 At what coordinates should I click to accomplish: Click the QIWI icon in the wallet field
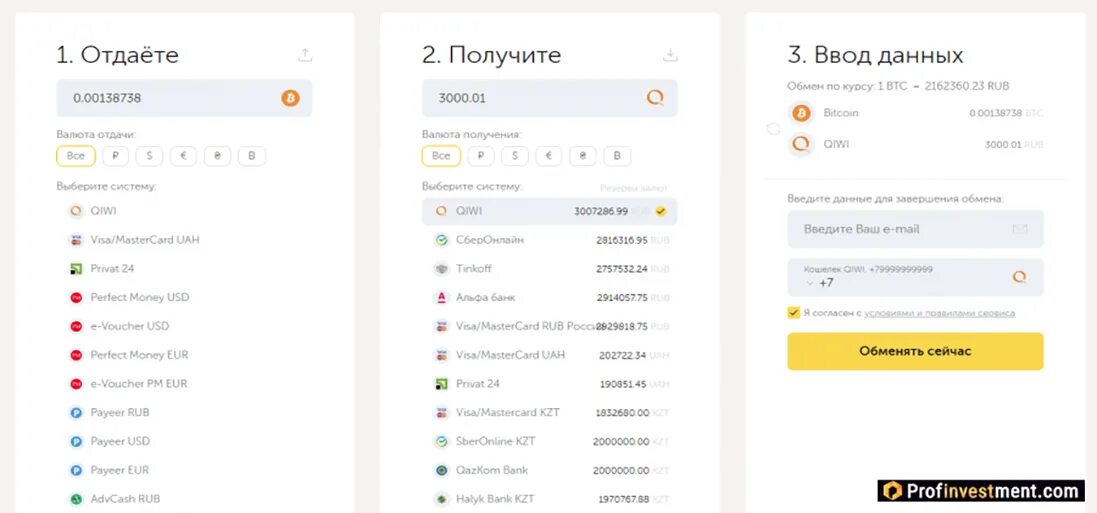[x=1019, y=277]
